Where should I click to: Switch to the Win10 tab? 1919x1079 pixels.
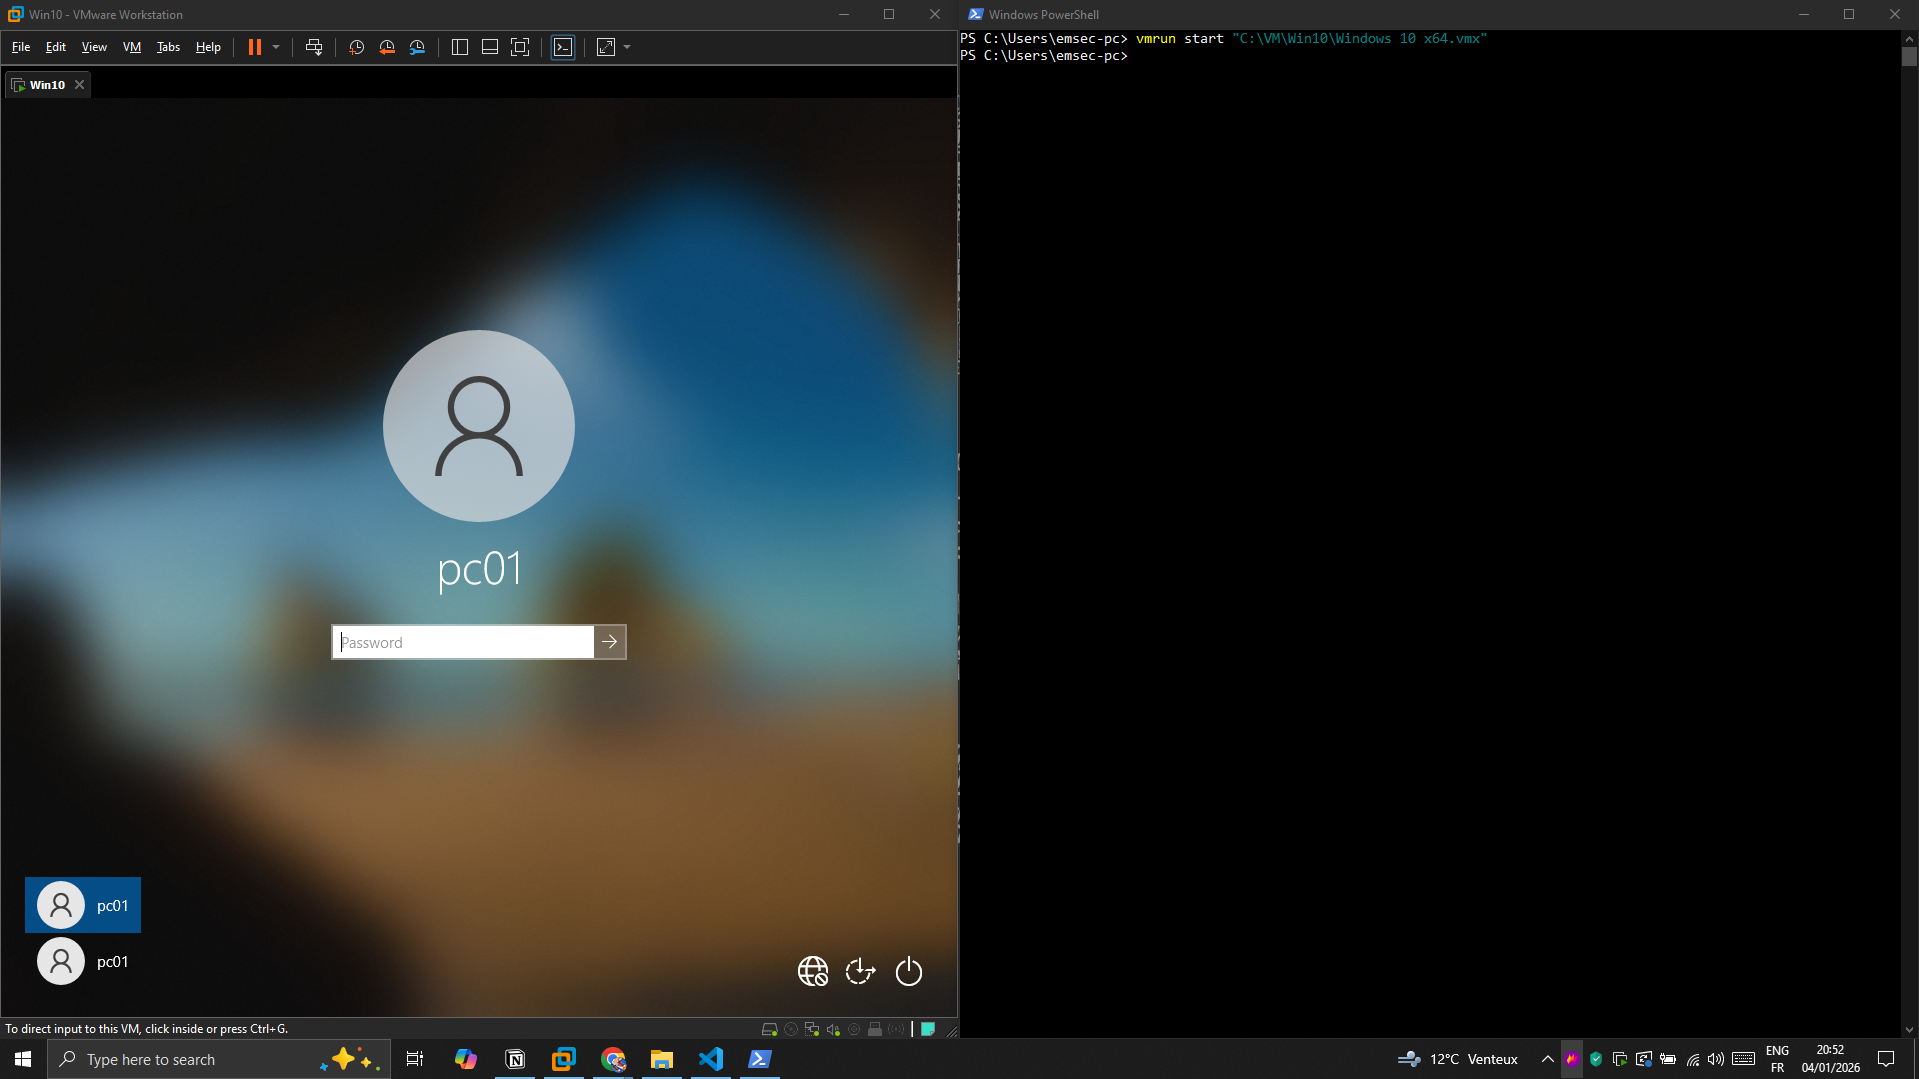tap(46, 85)
